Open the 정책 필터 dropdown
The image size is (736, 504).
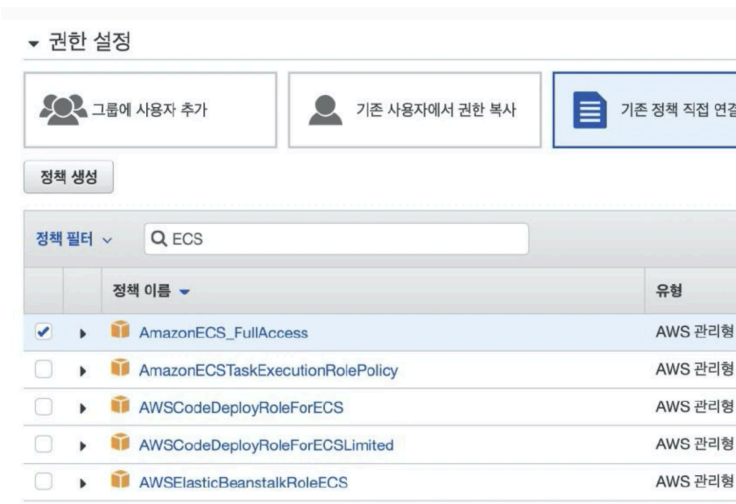74,239
